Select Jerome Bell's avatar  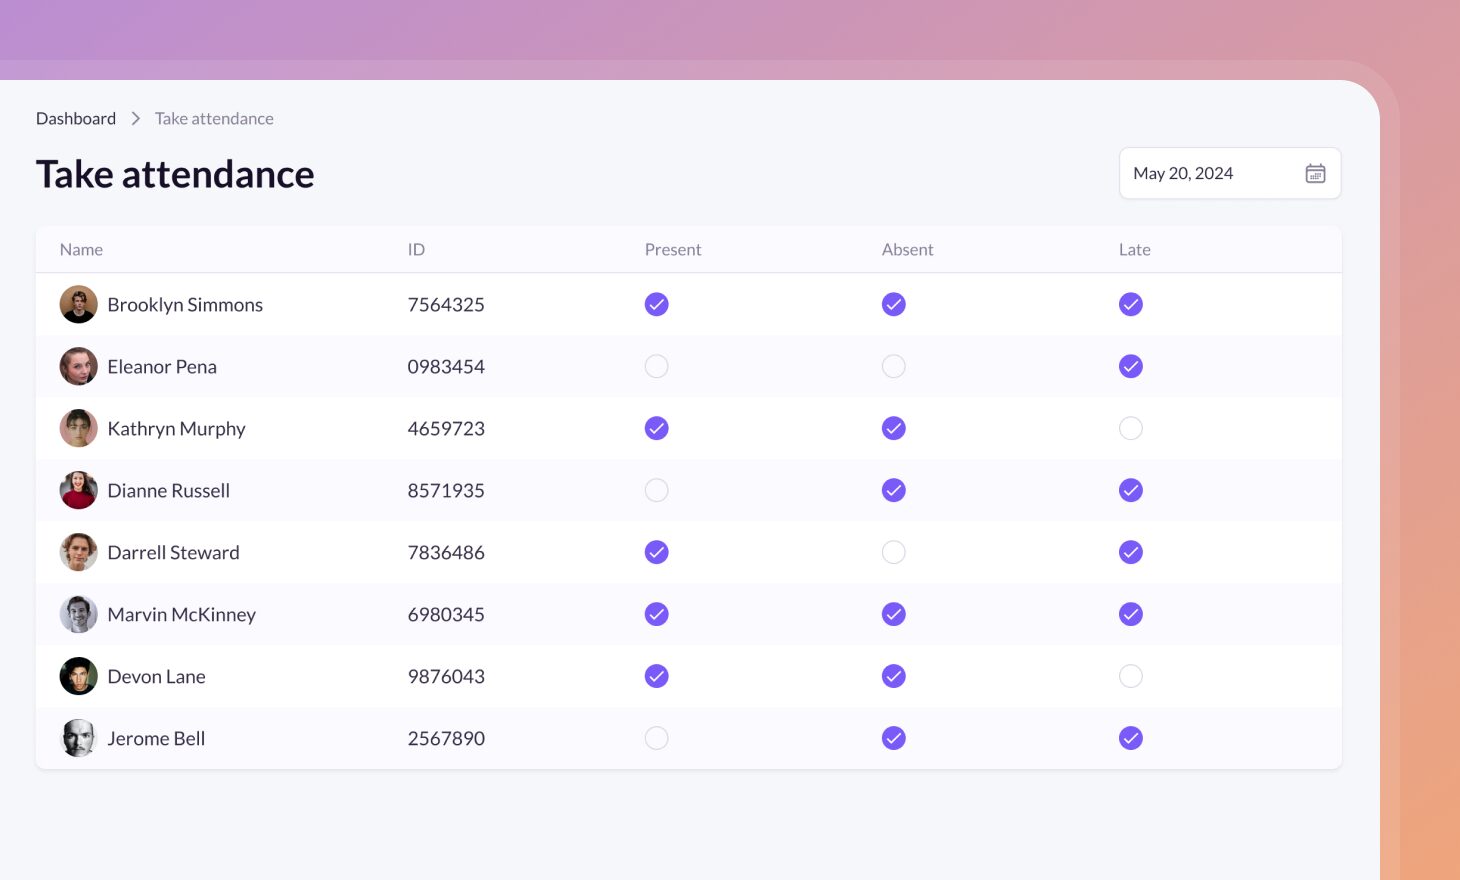(x=78, y=739)
